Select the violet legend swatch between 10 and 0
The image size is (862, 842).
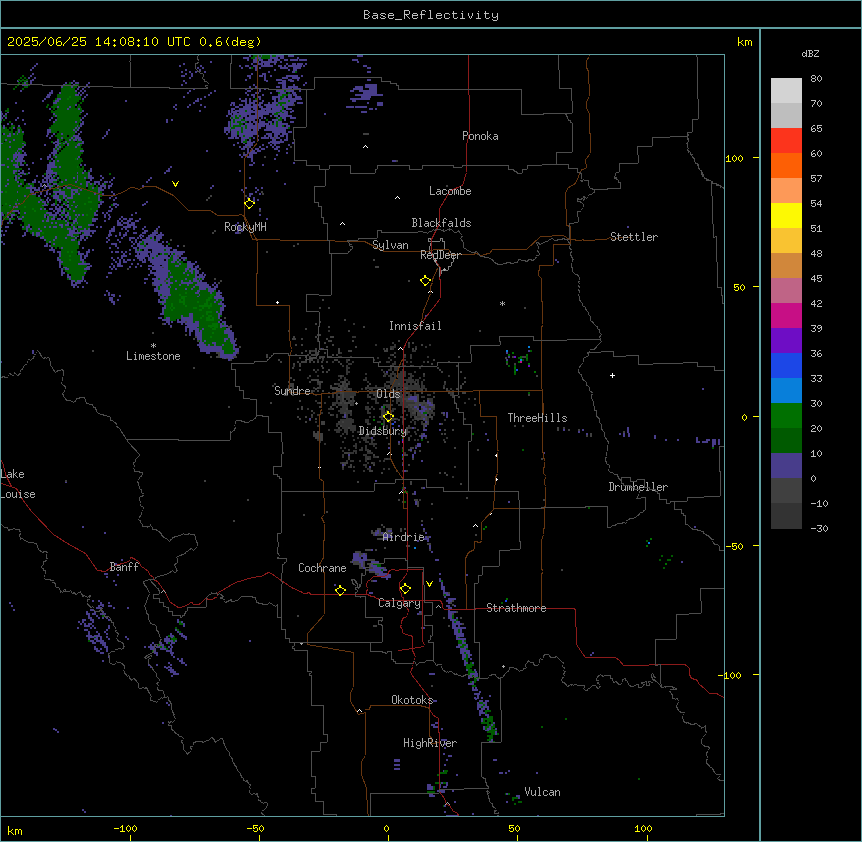coord(786,466)
